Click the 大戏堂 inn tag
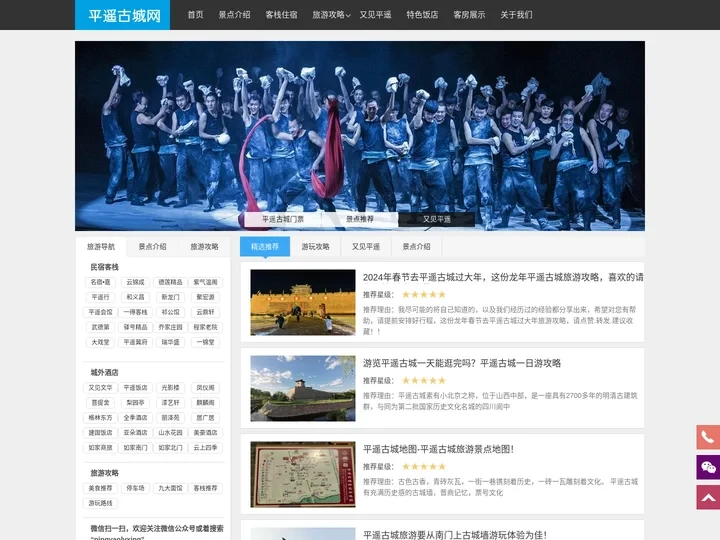The image size is (720, 540). pos(101,342)
